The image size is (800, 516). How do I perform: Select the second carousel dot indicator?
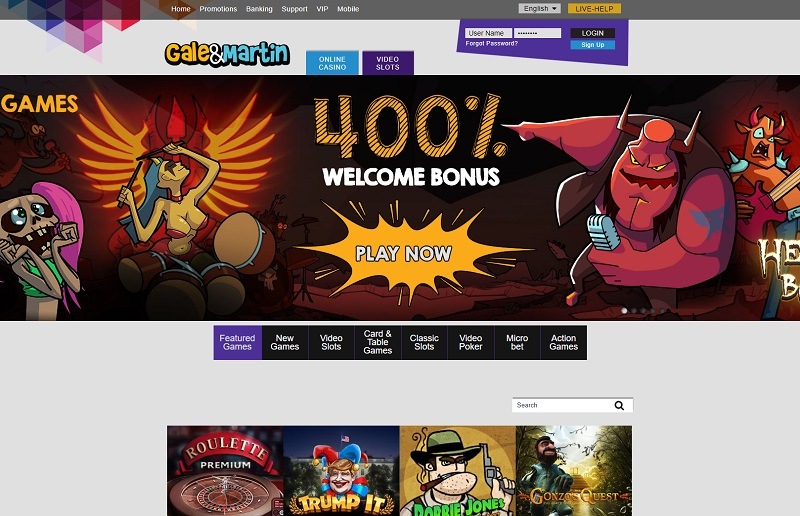(634, 310)
